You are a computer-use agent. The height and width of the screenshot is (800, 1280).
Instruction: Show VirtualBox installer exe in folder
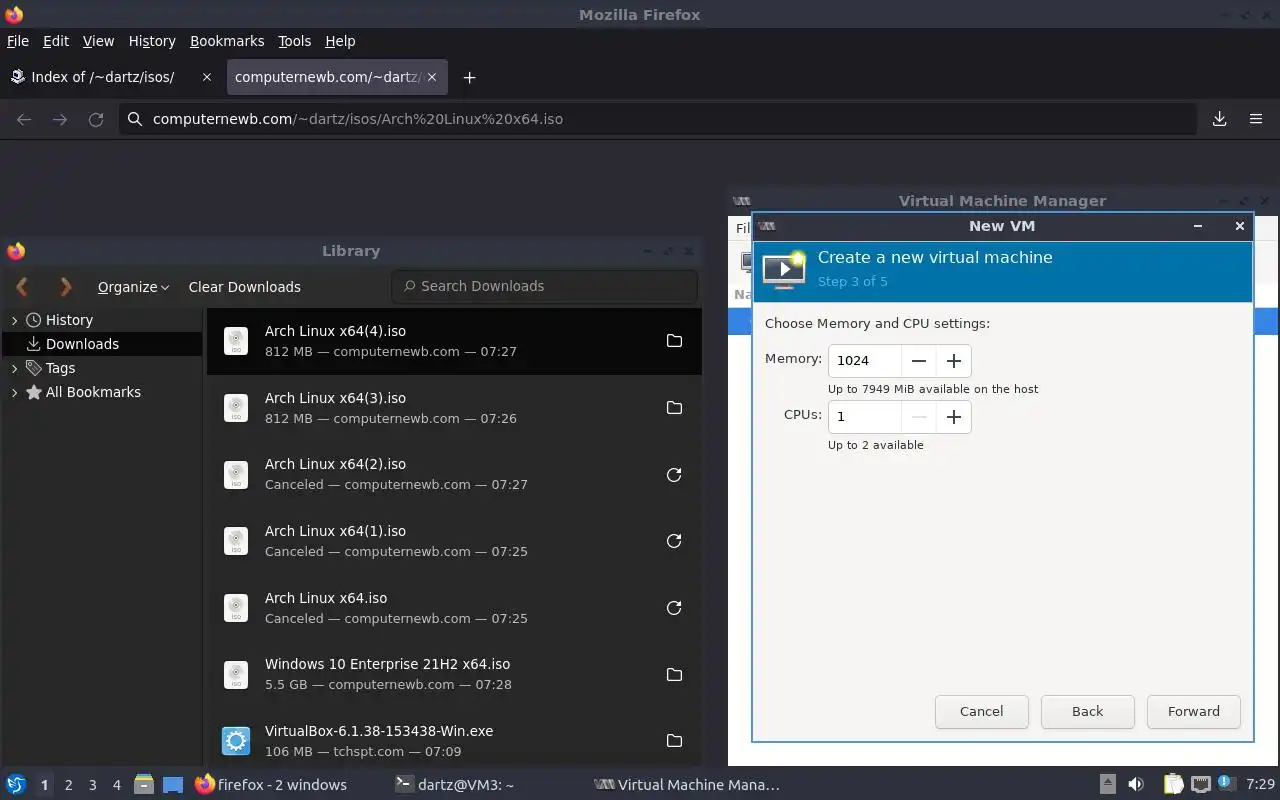[x=674, y=741]
